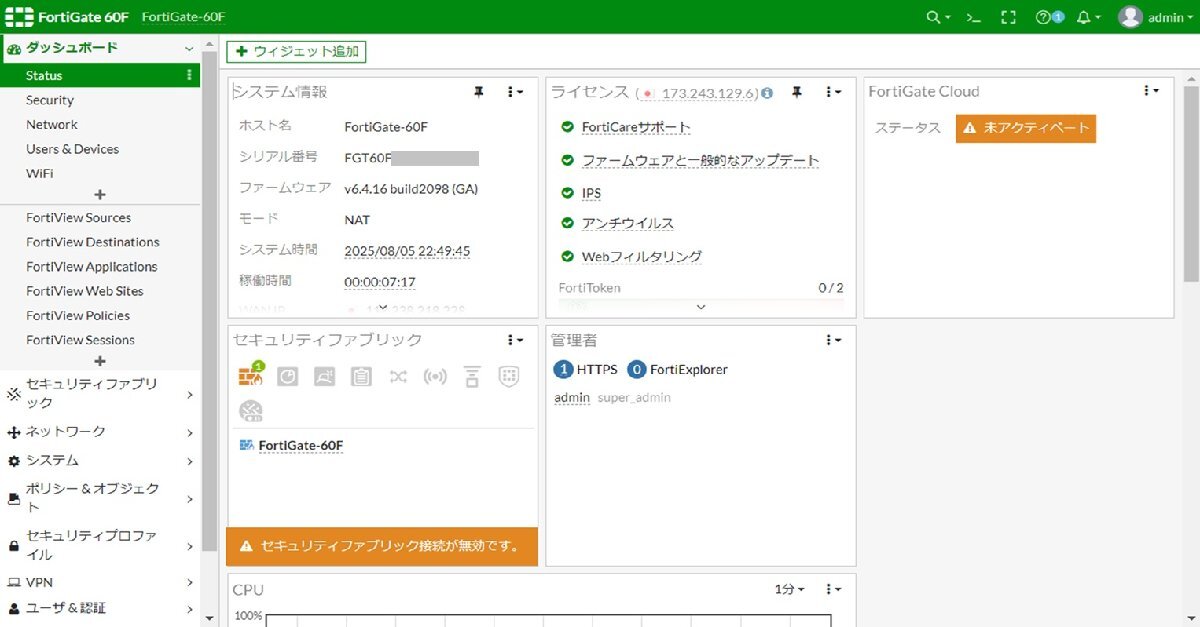The image size is (1200, 627).
Task: Click the fullscreen icon in the header
Action: [x=1008, y=15]
